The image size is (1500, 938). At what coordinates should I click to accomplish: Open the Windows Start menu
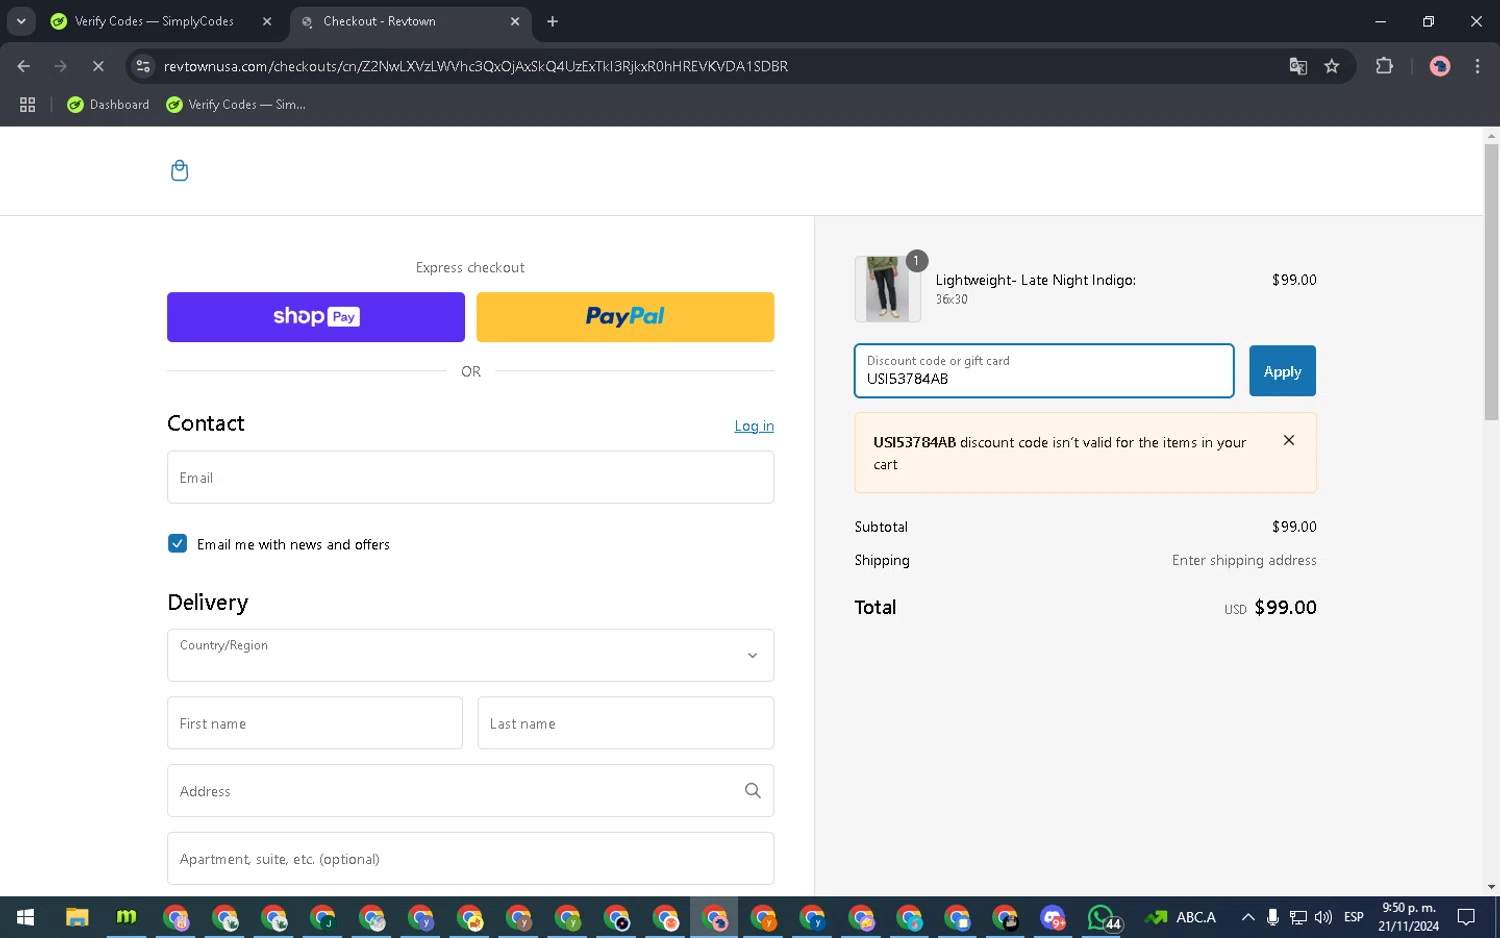[x=26, y=917]
